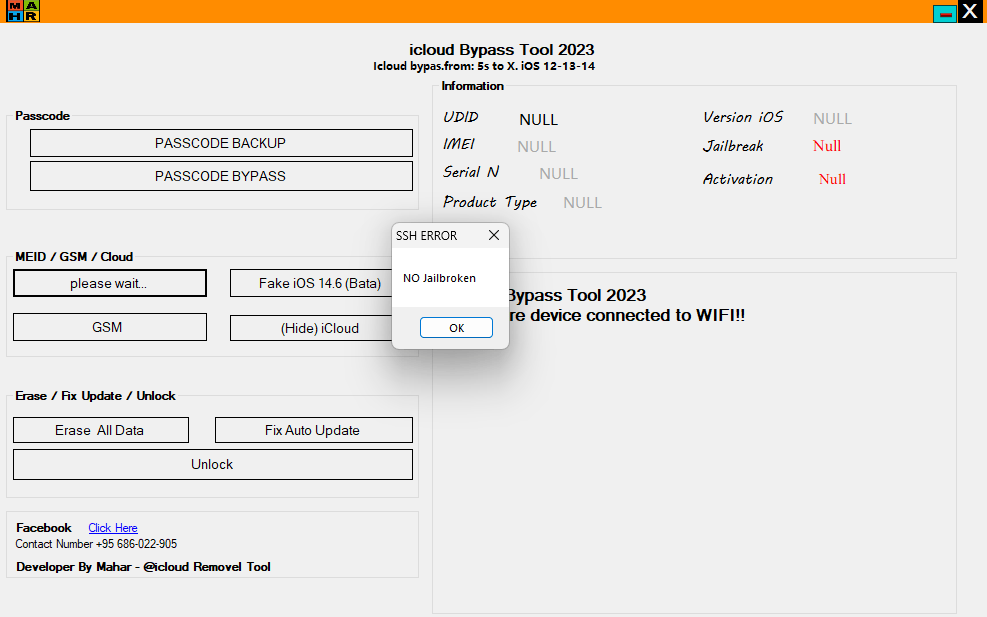Click the Information group title
Viewport: 987px width, 617px height.
click(x=472, y=86)
